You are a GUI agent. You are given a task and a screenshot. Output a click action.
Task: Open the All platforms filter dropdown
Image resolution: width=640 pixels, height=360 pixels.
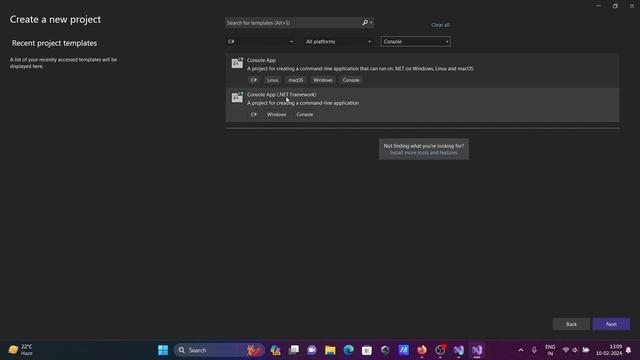(x=338, y=42)
